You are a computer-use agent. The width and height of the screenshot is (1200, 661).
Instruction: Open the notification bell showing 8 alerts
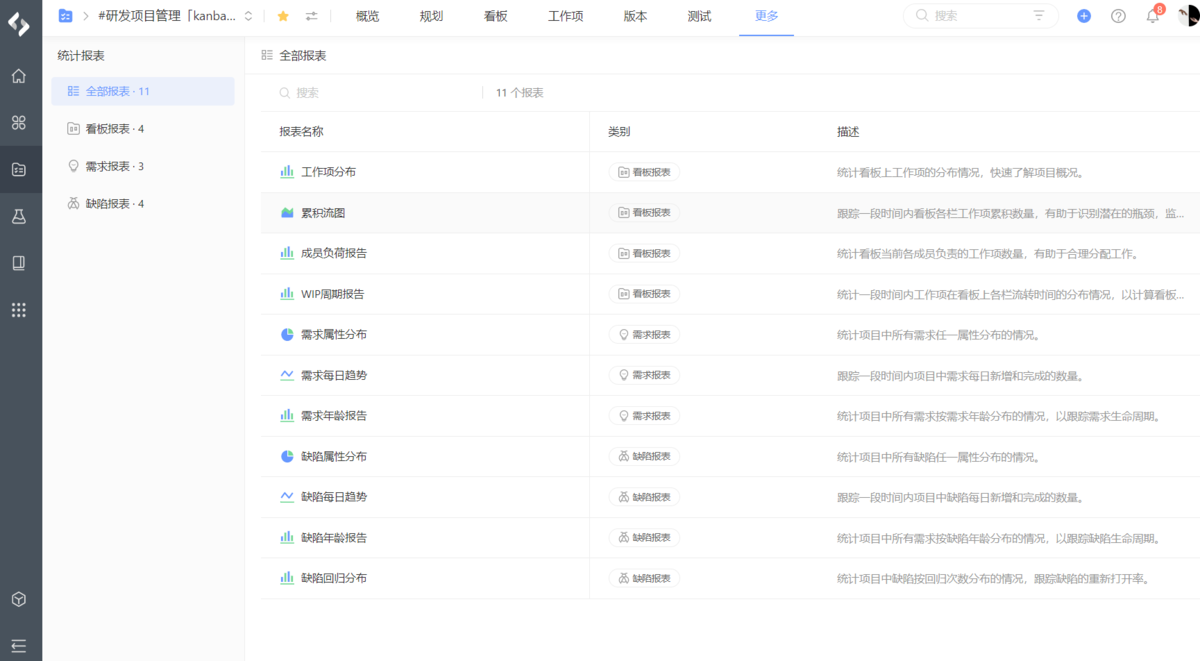click(1151, 15)
